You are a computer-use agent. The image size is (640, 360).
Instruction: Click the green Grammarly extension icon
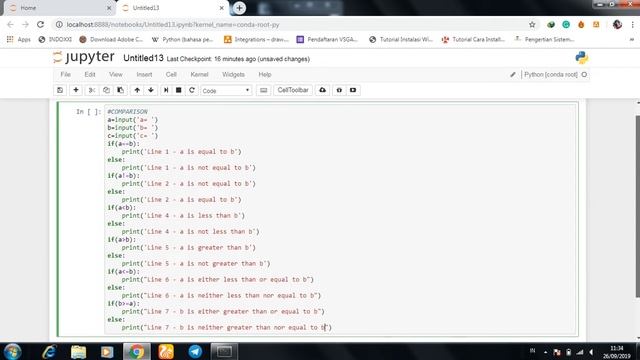coord(566,24)
